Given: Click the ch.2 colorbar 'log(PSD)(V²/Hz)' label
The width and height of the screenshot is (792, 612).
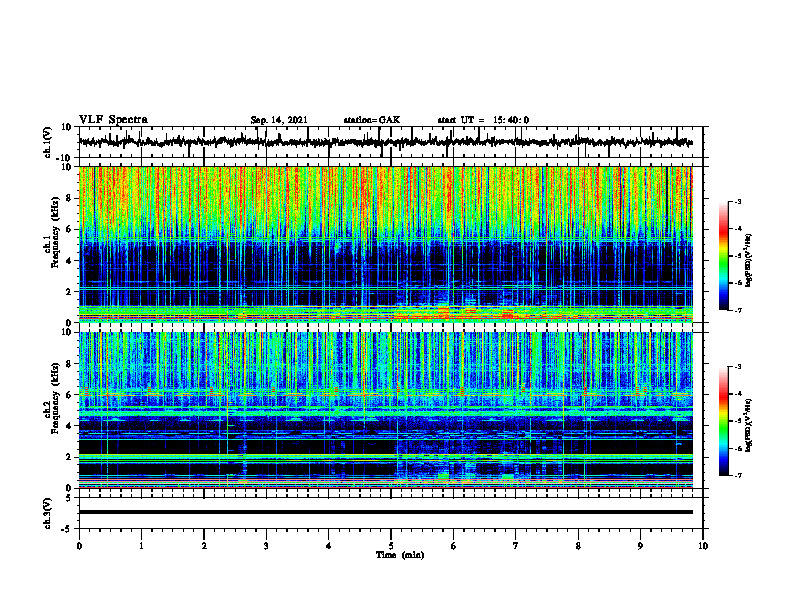Looking at the screenshot, I should (x=748, y=426).
